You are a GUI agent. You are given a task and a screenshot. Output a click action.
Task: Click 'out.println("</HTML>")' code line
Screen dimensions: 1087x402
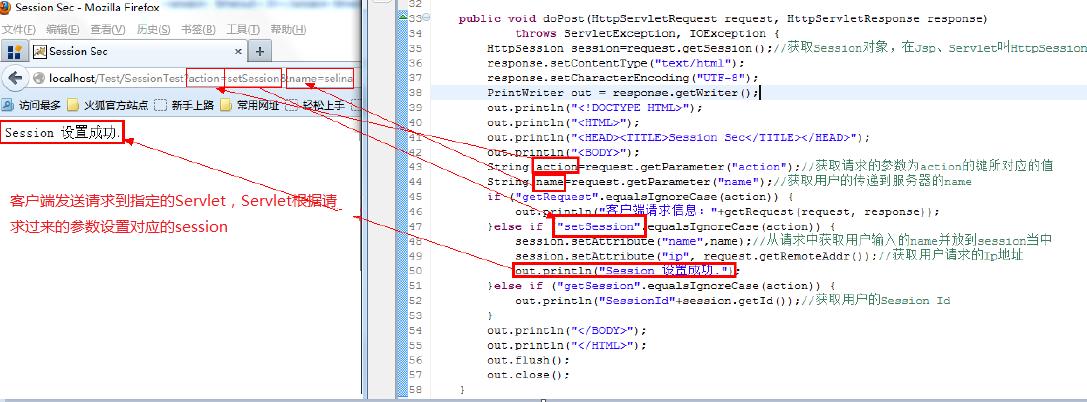point(566,344)
